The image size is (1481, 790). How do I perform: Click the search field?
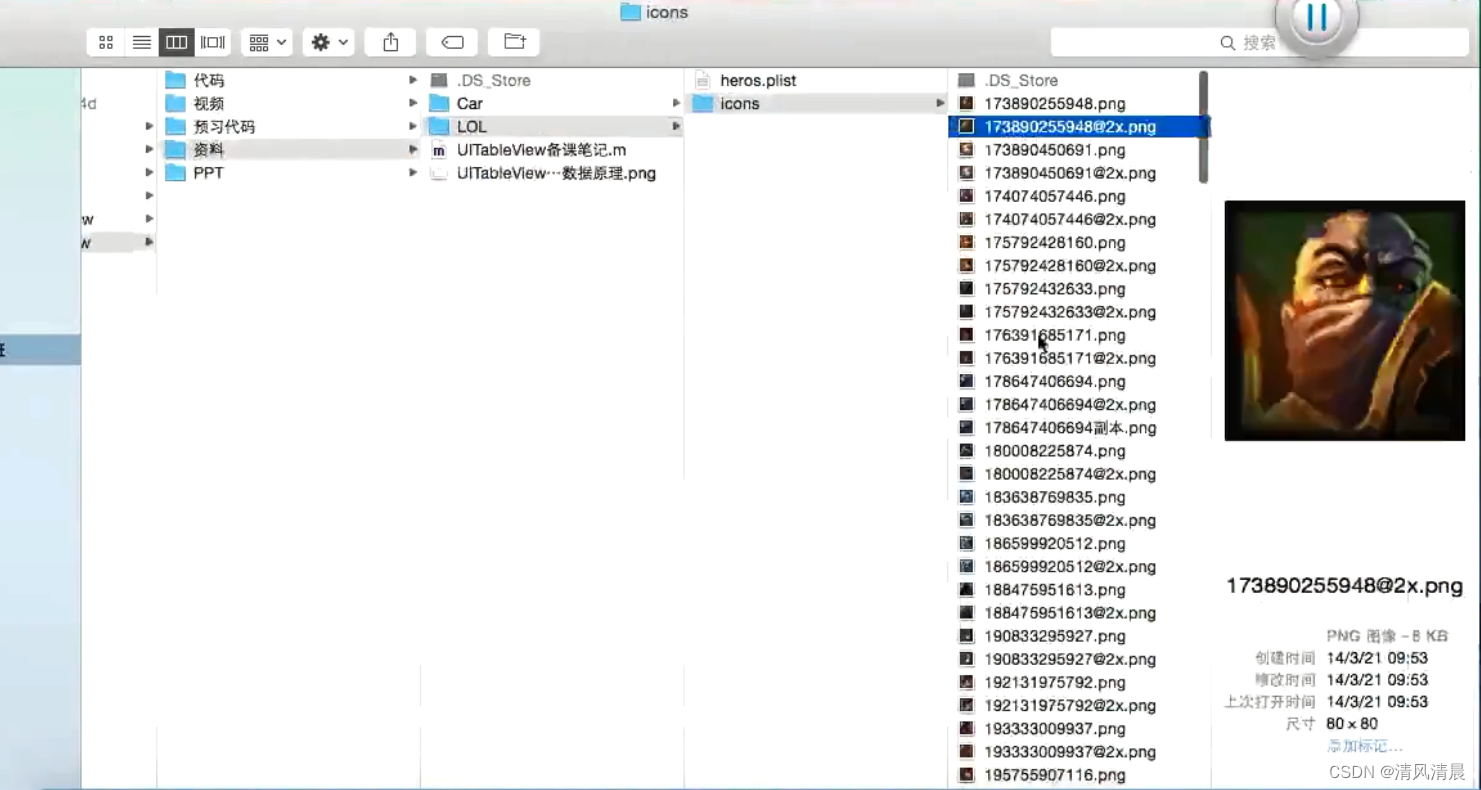click(x=1259, y=42)
